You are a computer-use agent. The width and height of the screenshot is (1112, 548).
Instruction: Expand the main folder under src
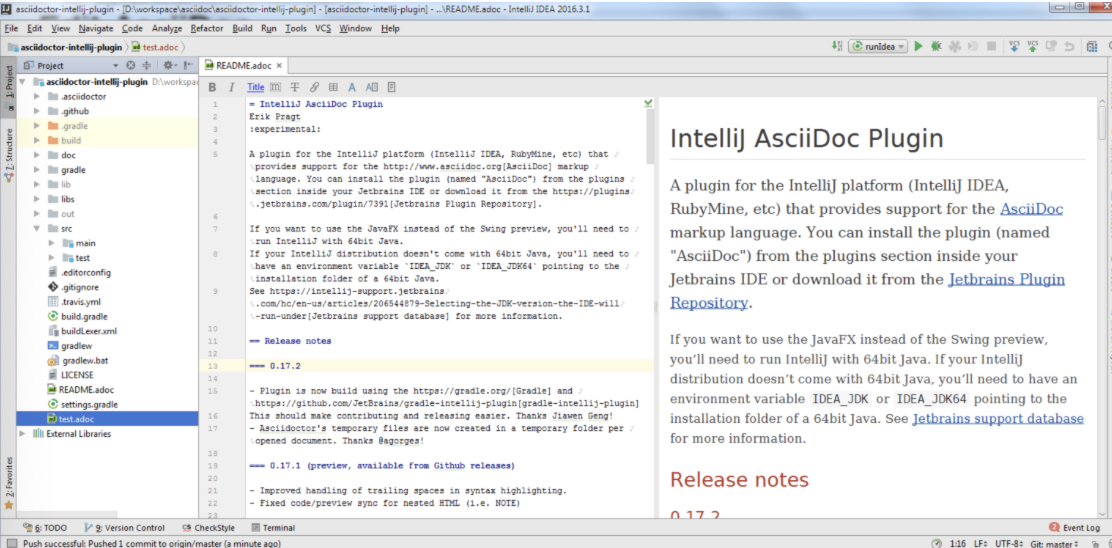(x=51, y=243)
